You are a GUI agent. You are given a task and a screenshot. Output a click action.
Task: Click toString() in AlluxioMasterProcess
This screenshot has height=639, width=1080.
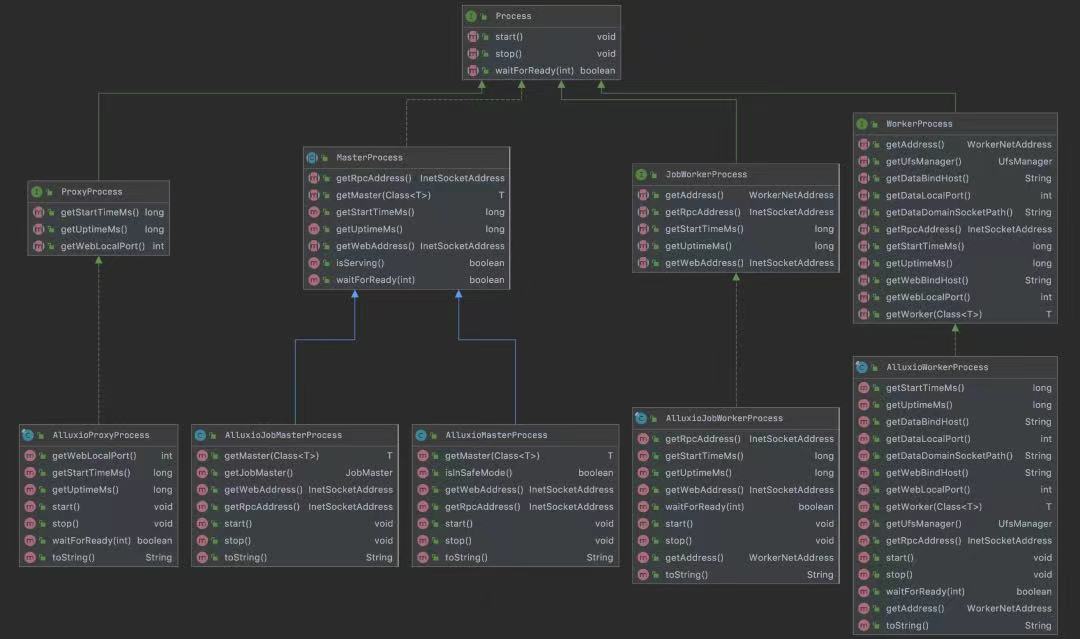466,558
